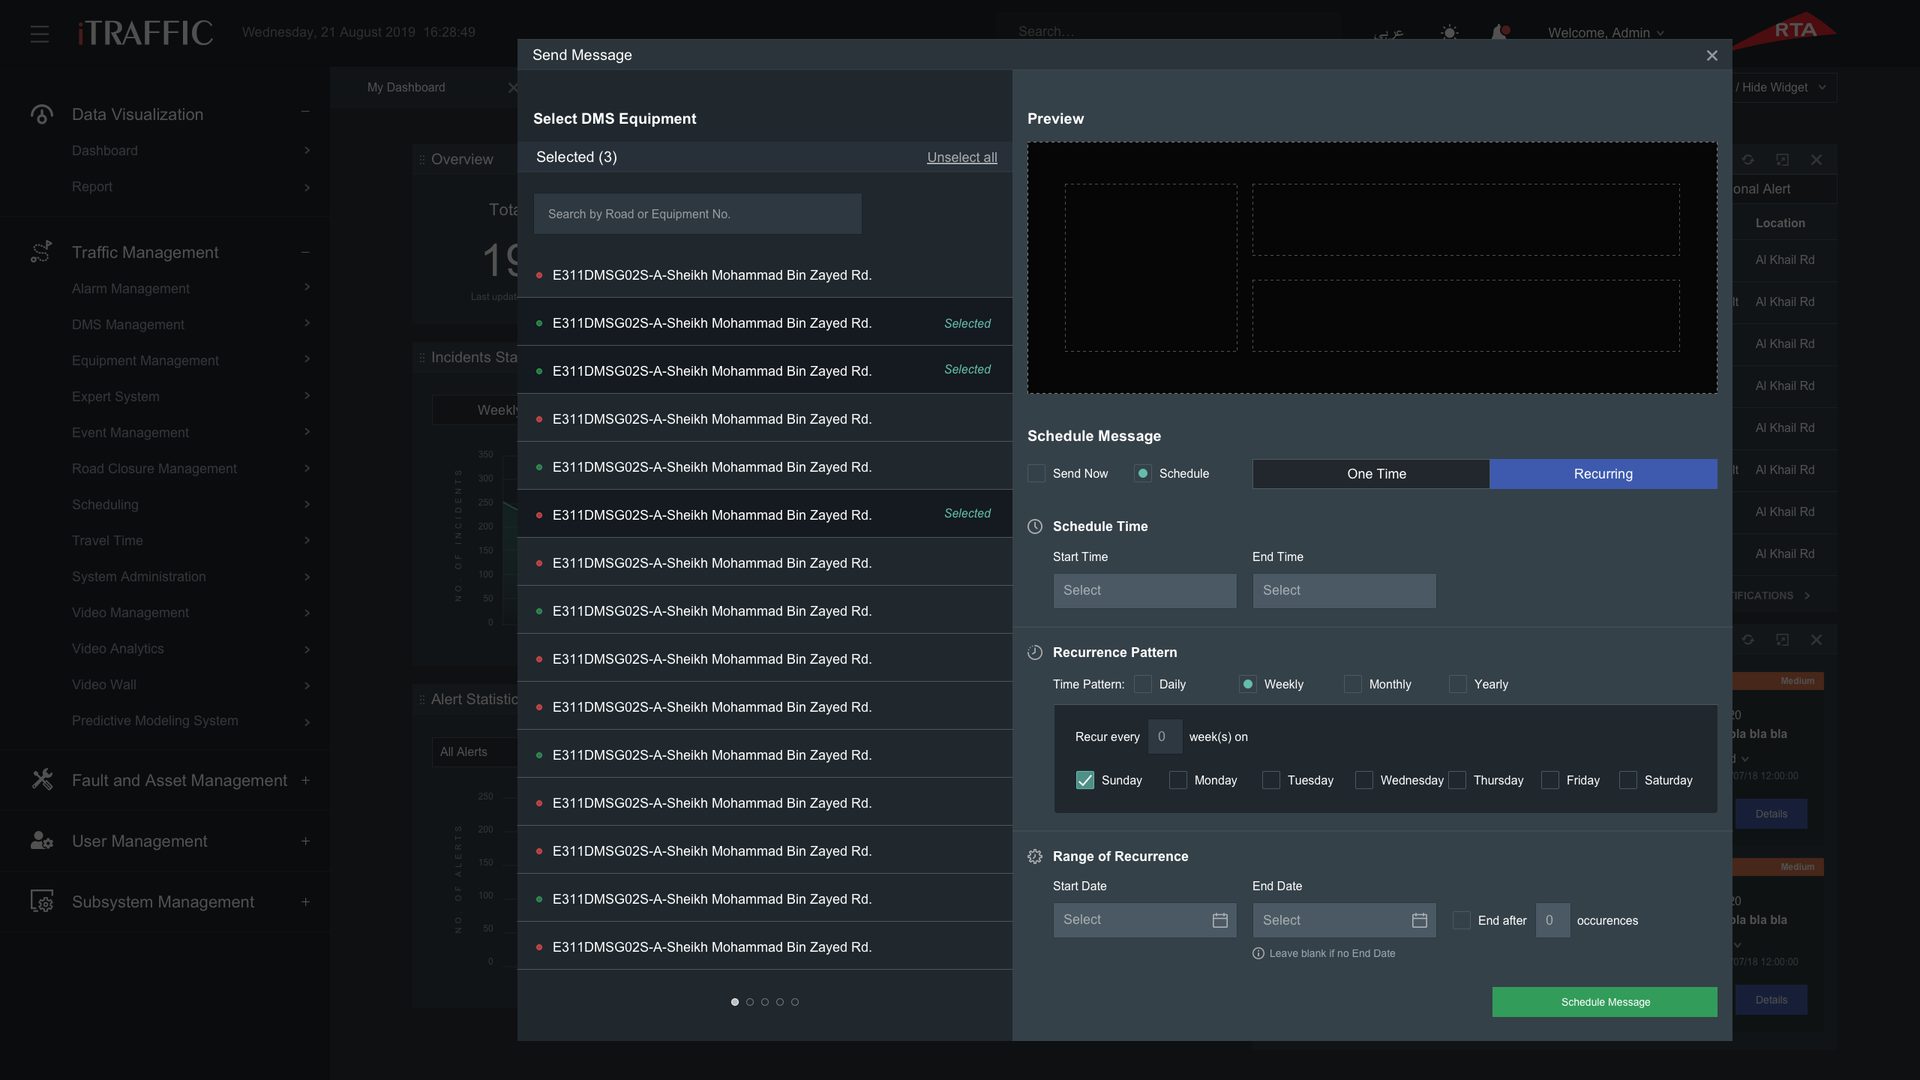
Task: Switch to the One Time tab
Action: pos(1371,474)
